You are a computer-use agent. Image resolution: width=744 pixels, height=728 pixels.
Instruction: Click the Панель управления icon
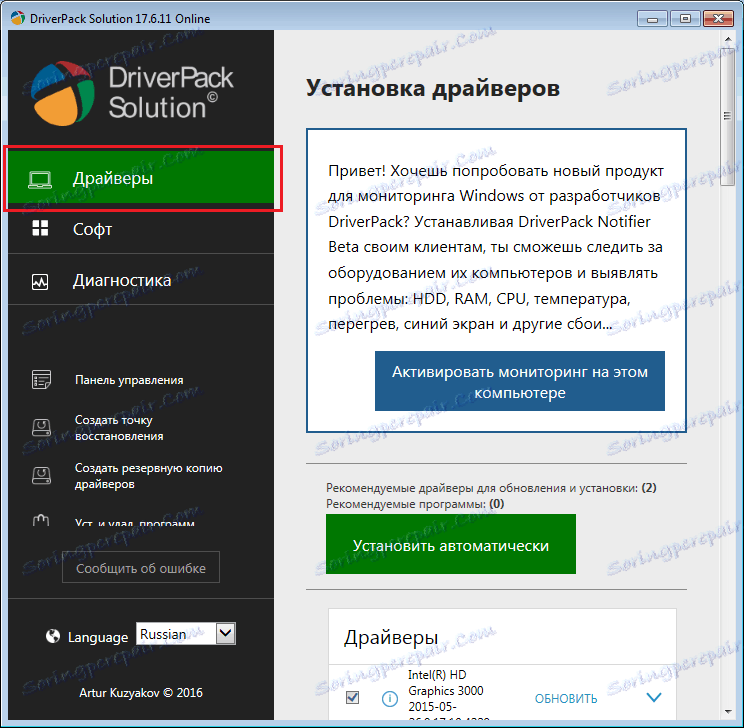coord(41,380)
